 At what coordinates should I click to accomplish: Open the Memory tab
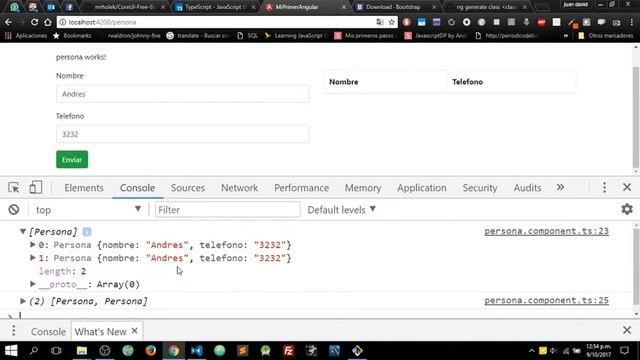363,188
